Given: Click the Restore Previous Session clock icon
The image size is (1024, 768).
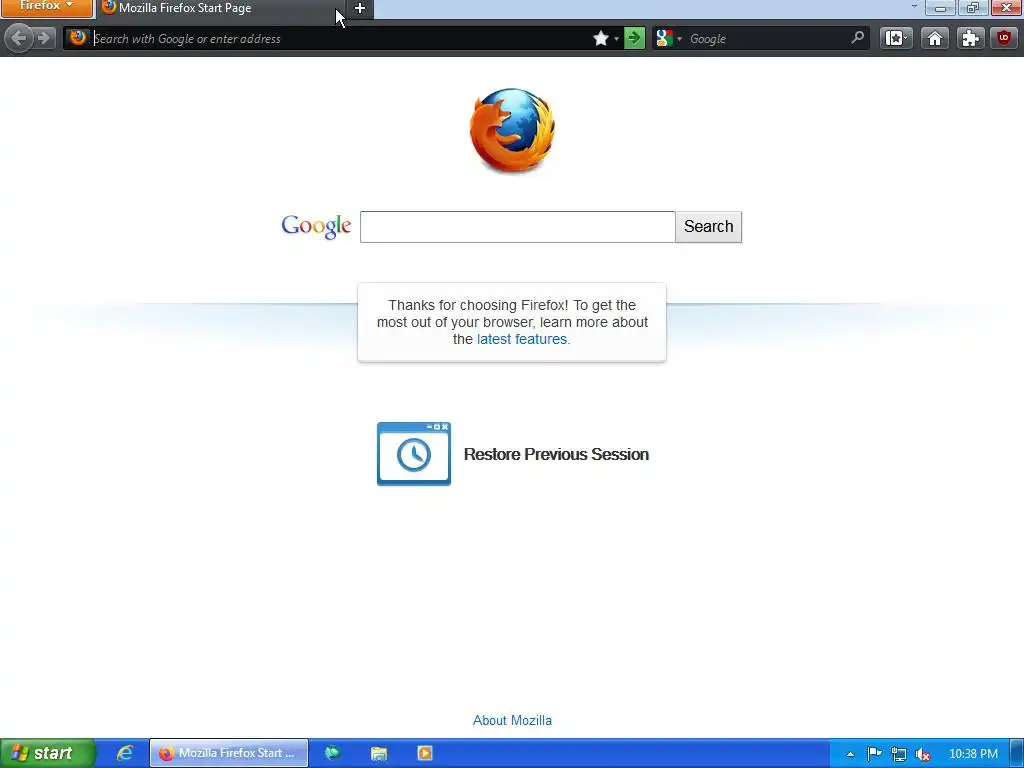Looking at the screenshot, I should pyautogui.click(x=414, y=454).
